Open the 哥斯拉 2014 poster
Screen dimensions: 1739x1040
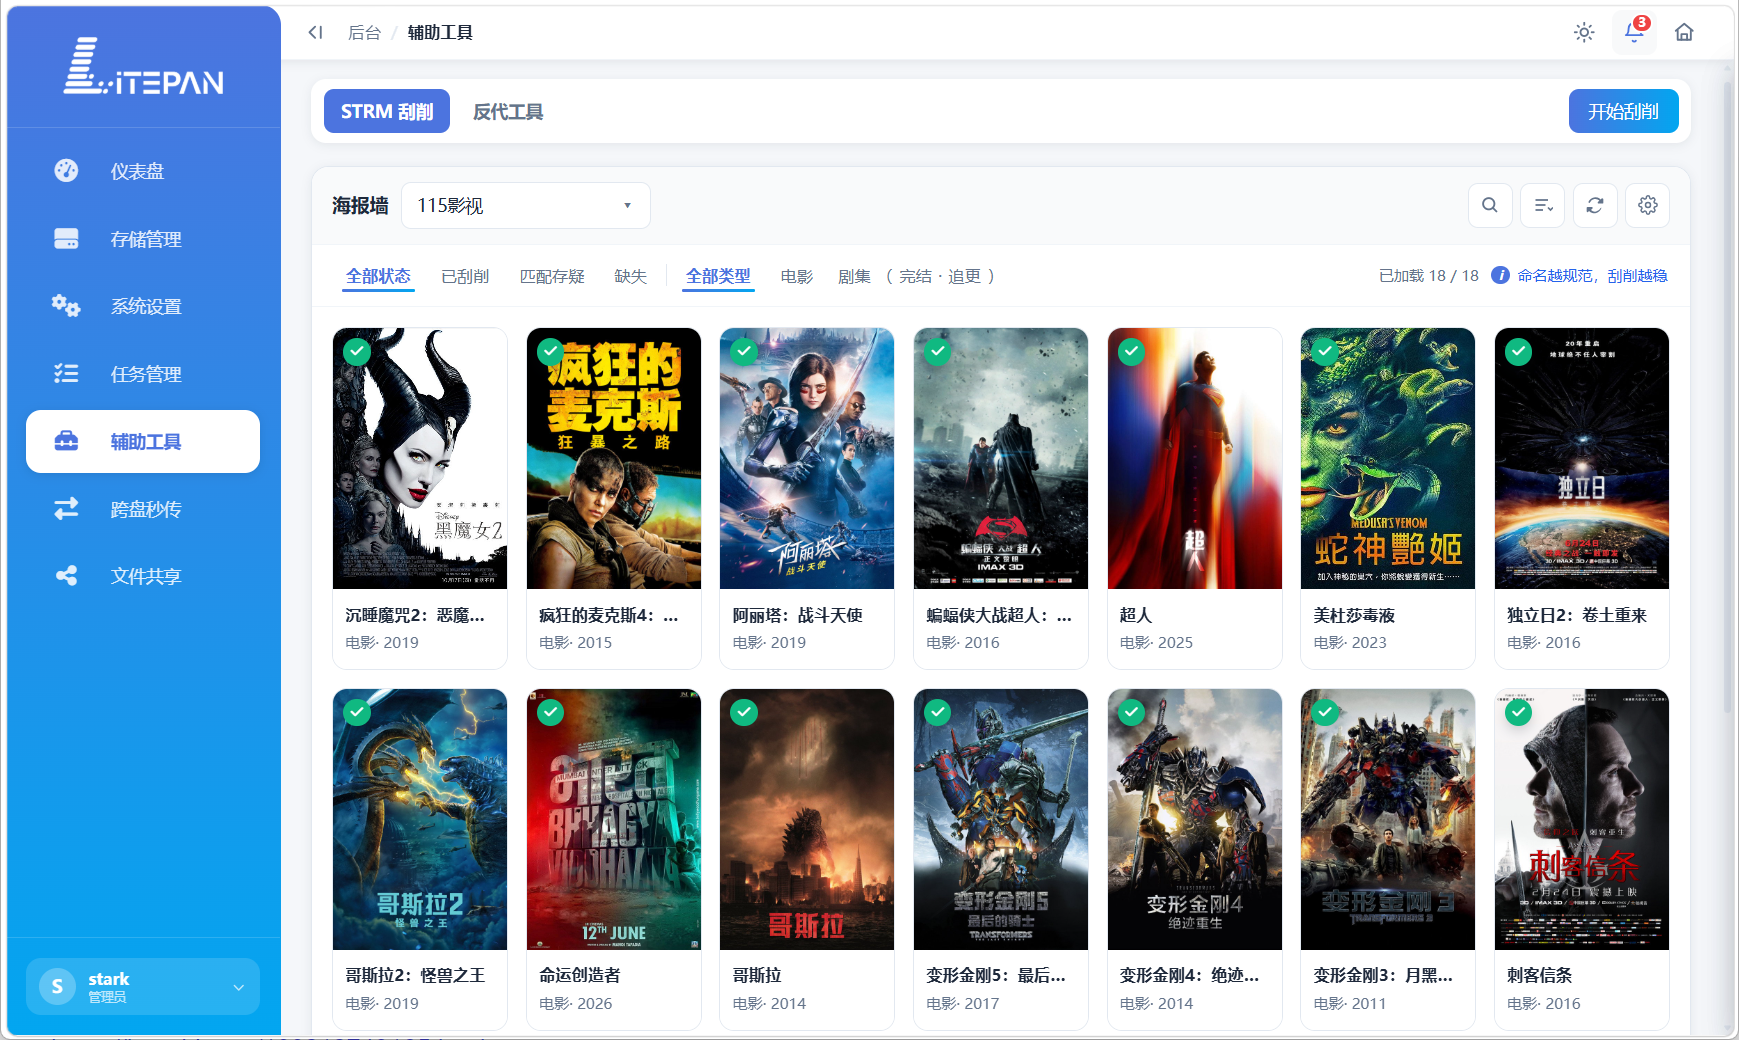tap(807, 819)
